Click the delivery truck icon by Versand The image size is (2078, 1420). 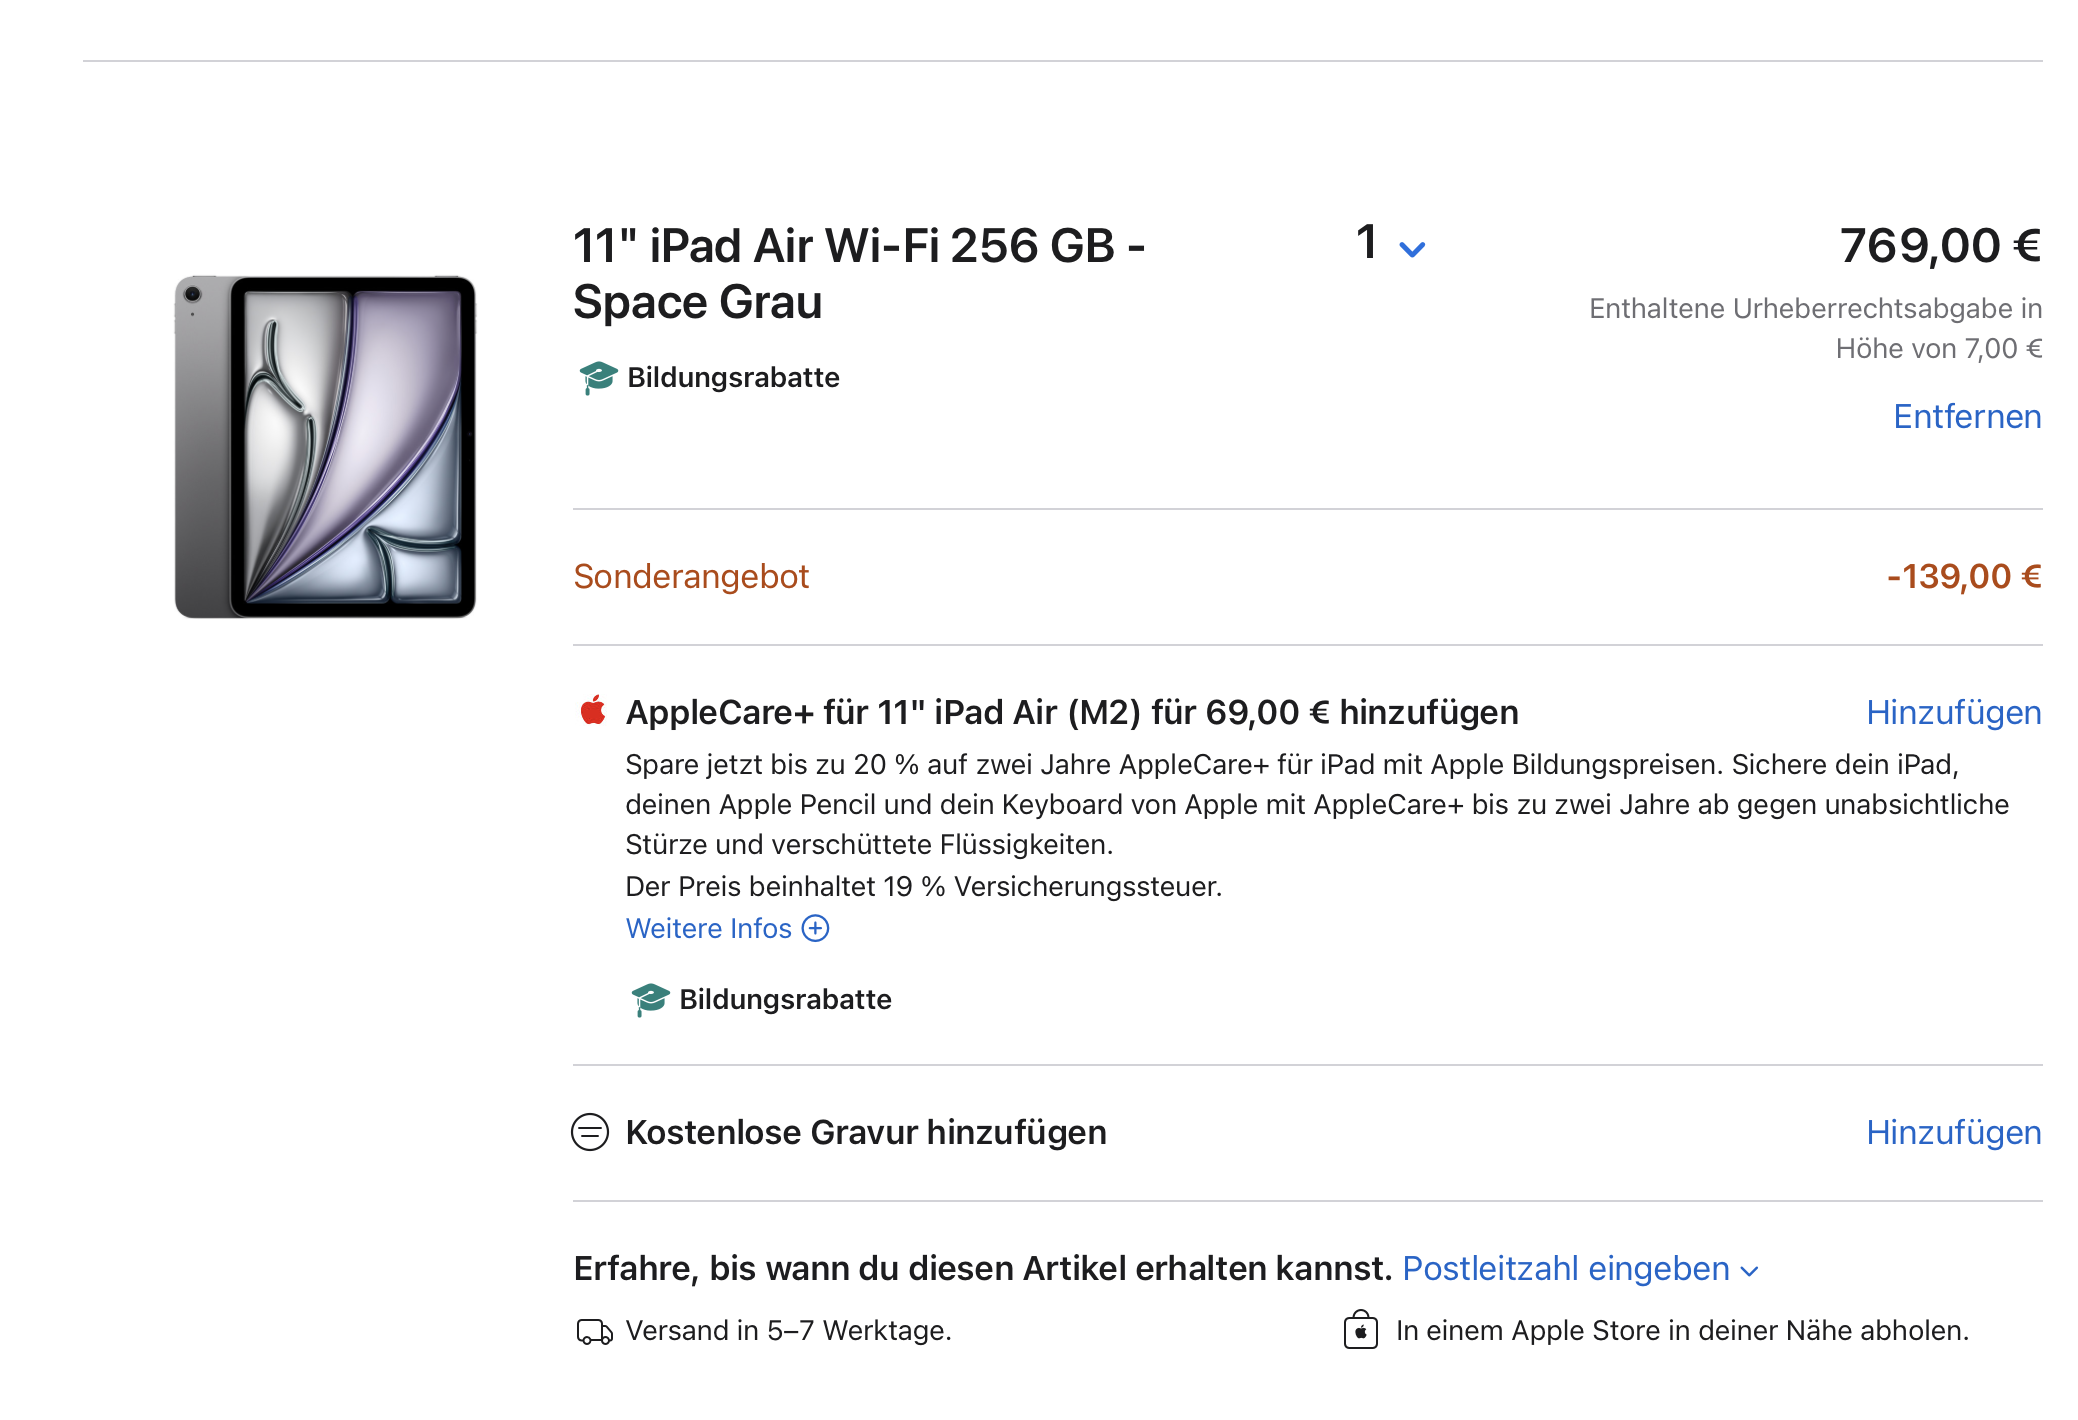click(x=594, y=1332)
